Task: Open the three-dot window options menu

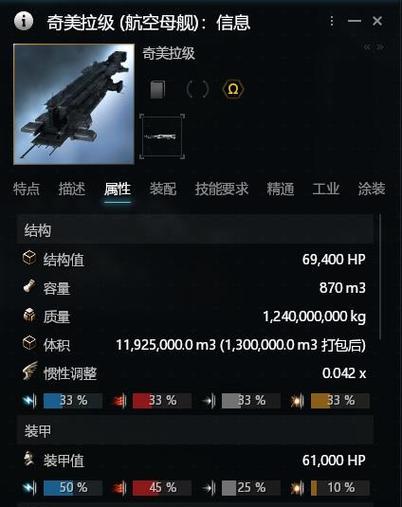Action: pos(331,21)
